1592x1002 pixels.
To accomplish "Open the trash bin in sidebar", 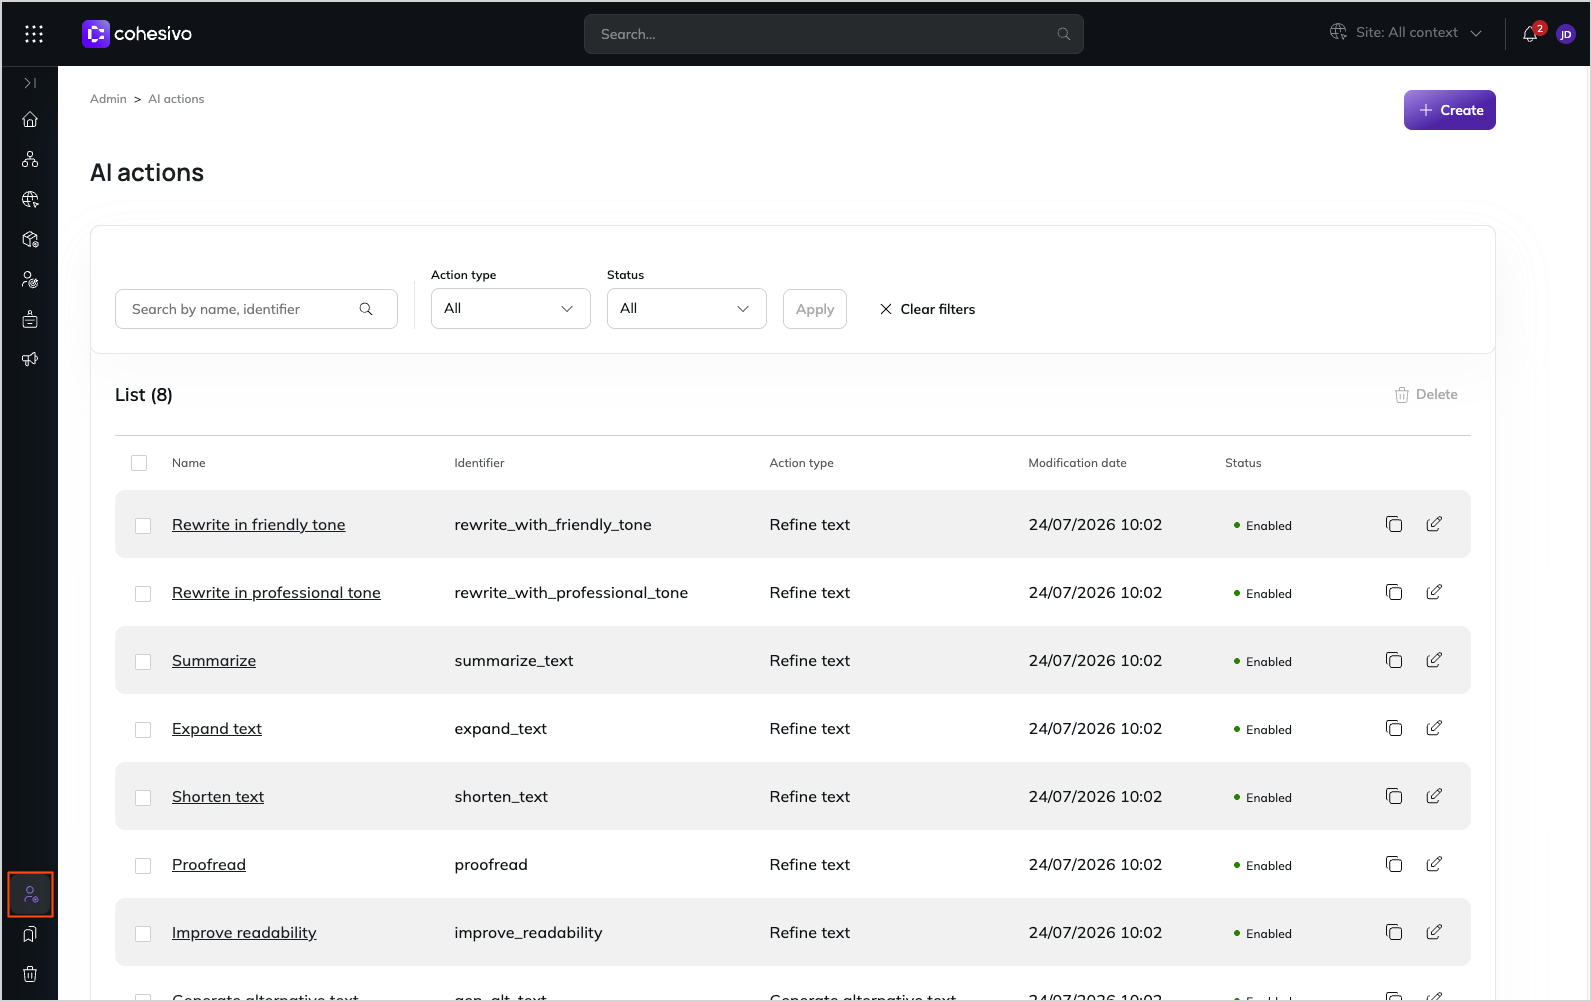I will click(30, 974).
